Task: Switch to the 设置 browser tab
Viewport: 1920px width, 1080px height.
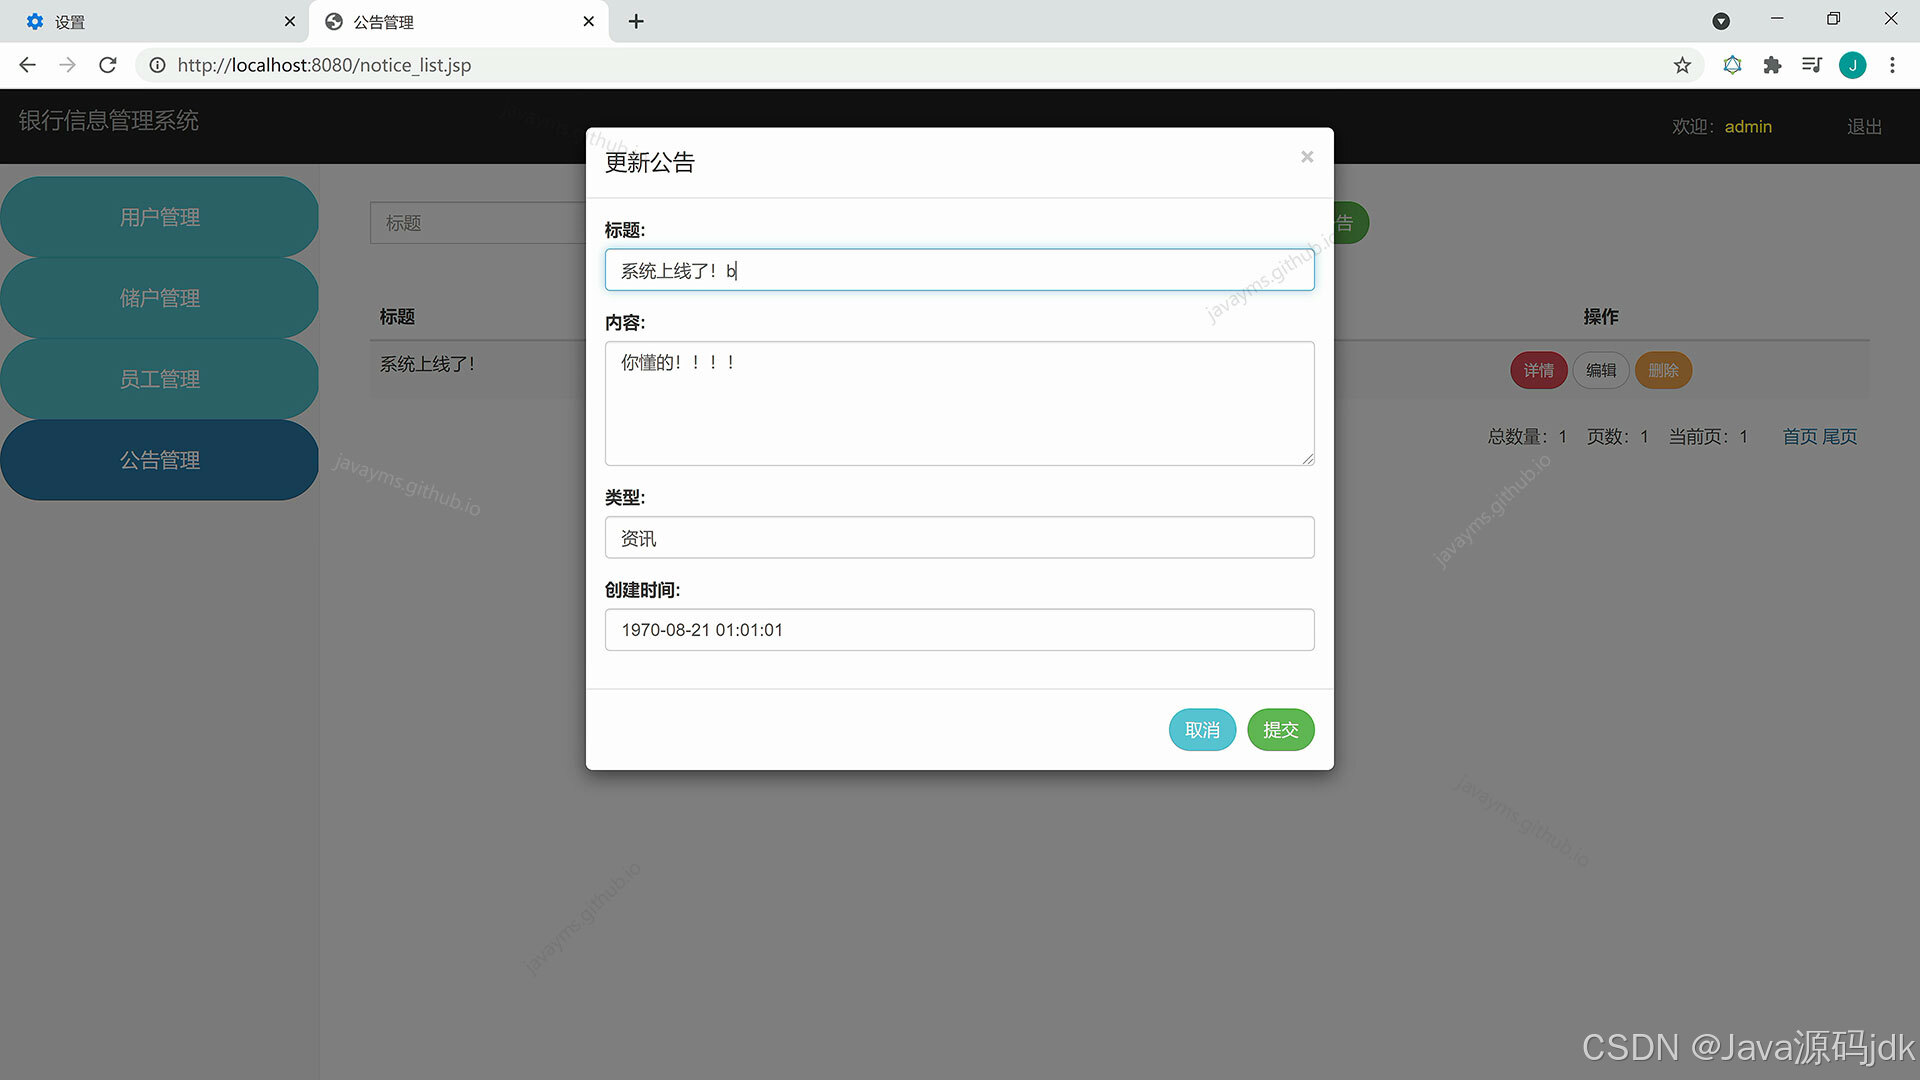Action: coord(155,21)
